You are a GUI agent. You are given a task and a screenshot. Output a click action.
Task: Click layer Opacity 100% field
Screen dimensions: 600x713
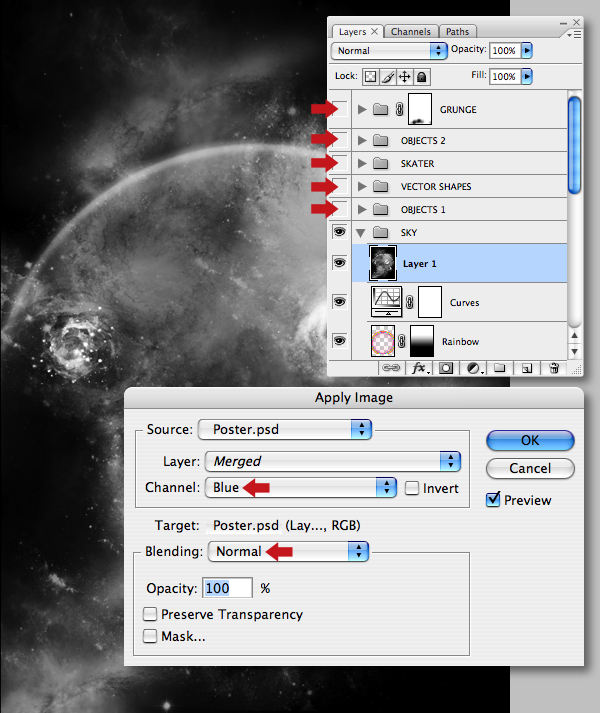click(x=504, y=50)
